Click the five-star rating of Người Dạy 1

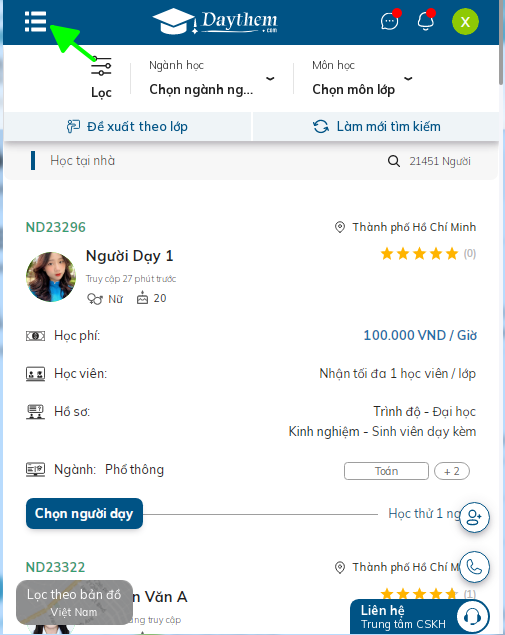coord(419,254)
